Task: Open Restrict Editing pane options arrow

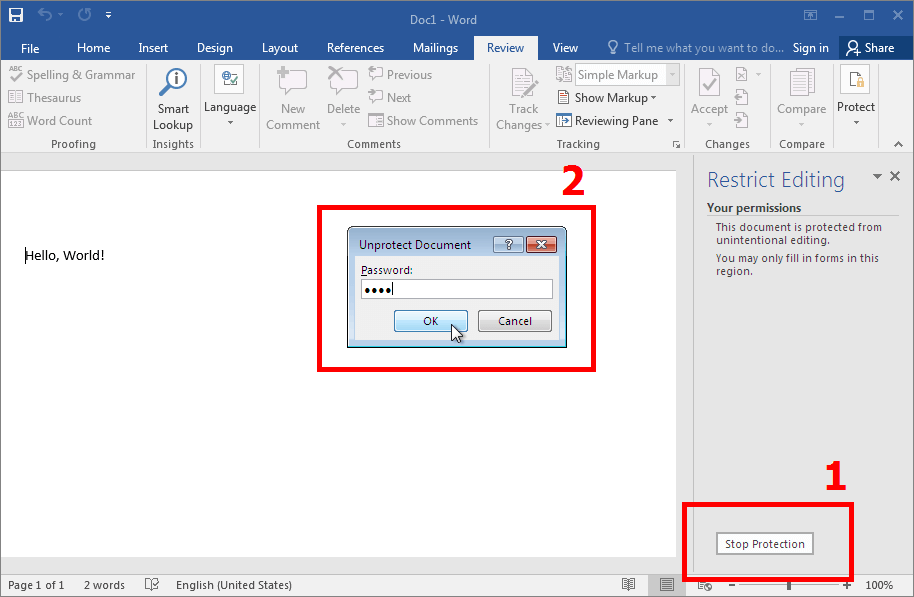Action: click(x=878, y=176)
